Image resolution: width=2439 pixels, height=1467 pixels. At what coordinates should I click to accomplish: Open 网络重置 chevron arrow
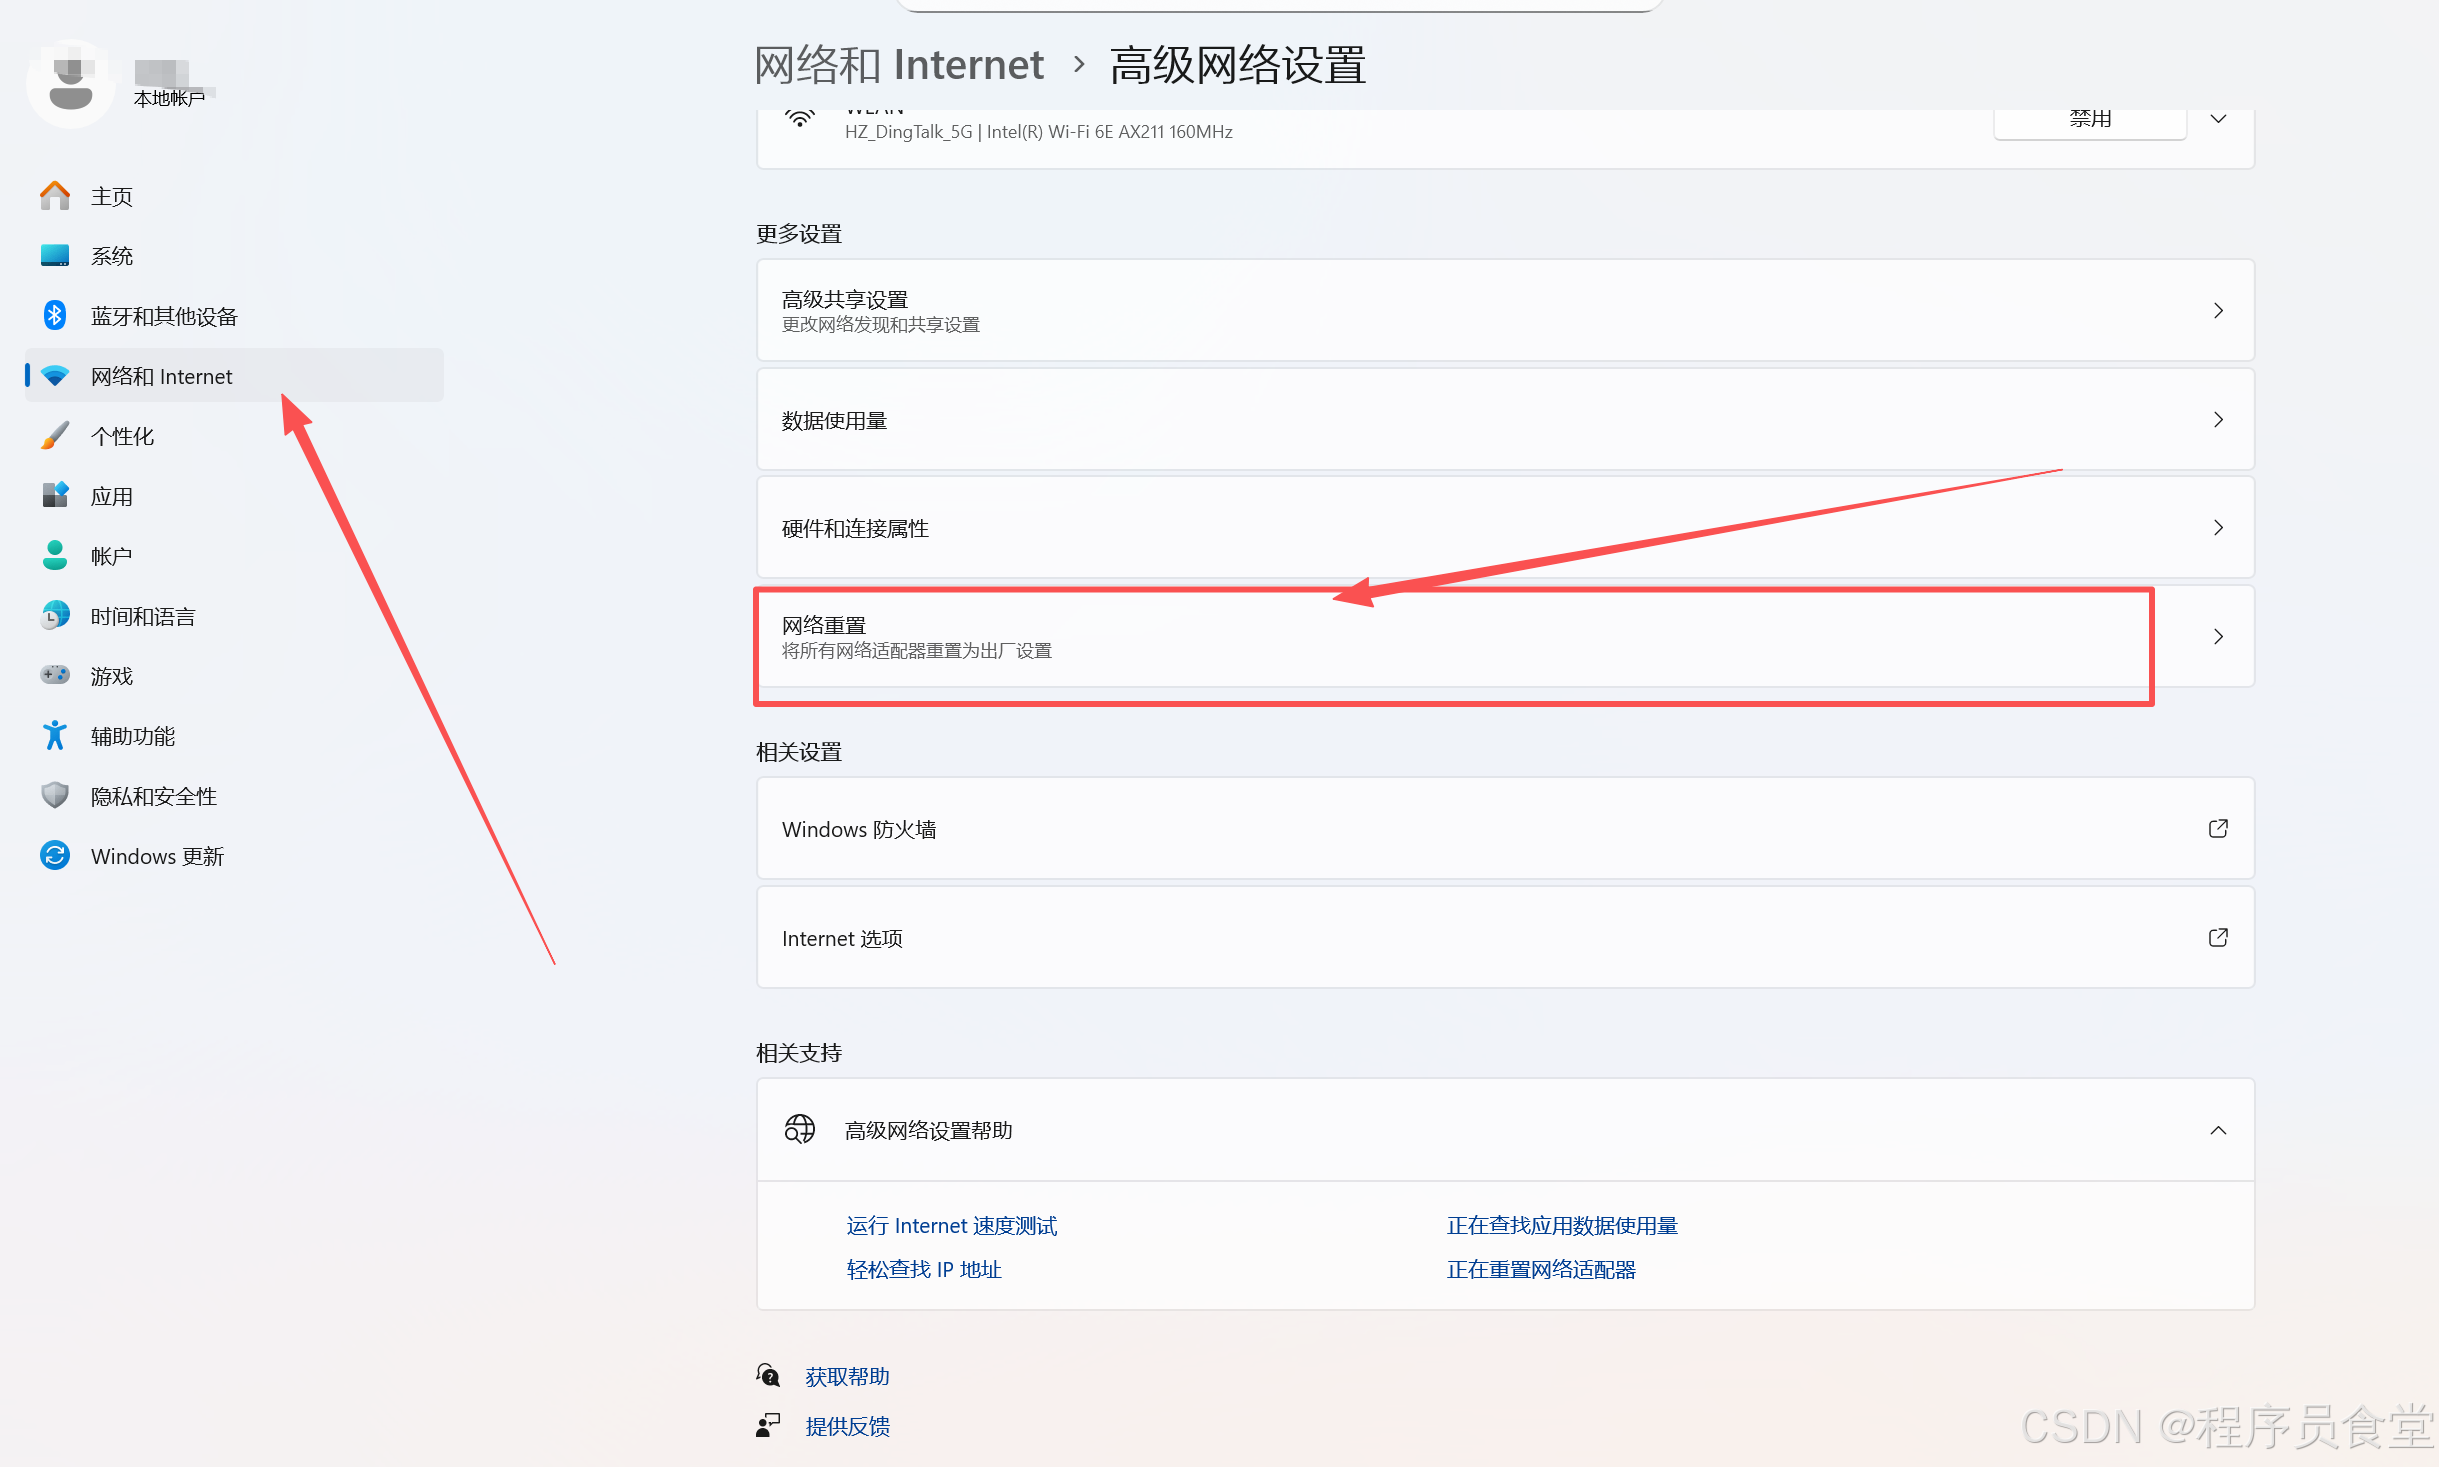pos(2217,637)
